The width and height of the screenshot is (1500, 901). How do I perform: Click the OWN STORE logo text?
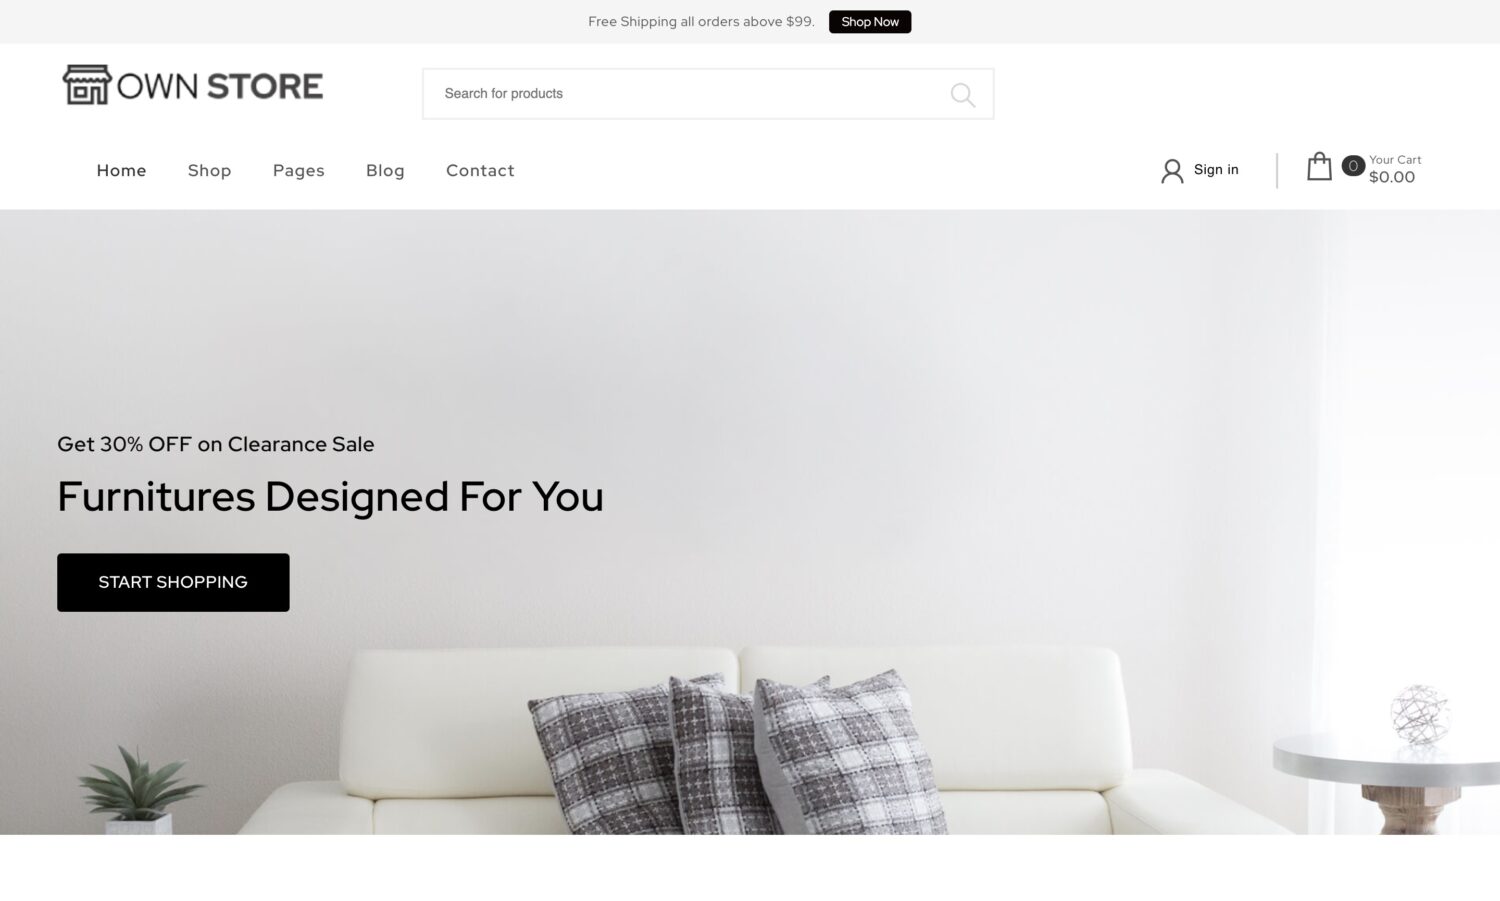220,86
